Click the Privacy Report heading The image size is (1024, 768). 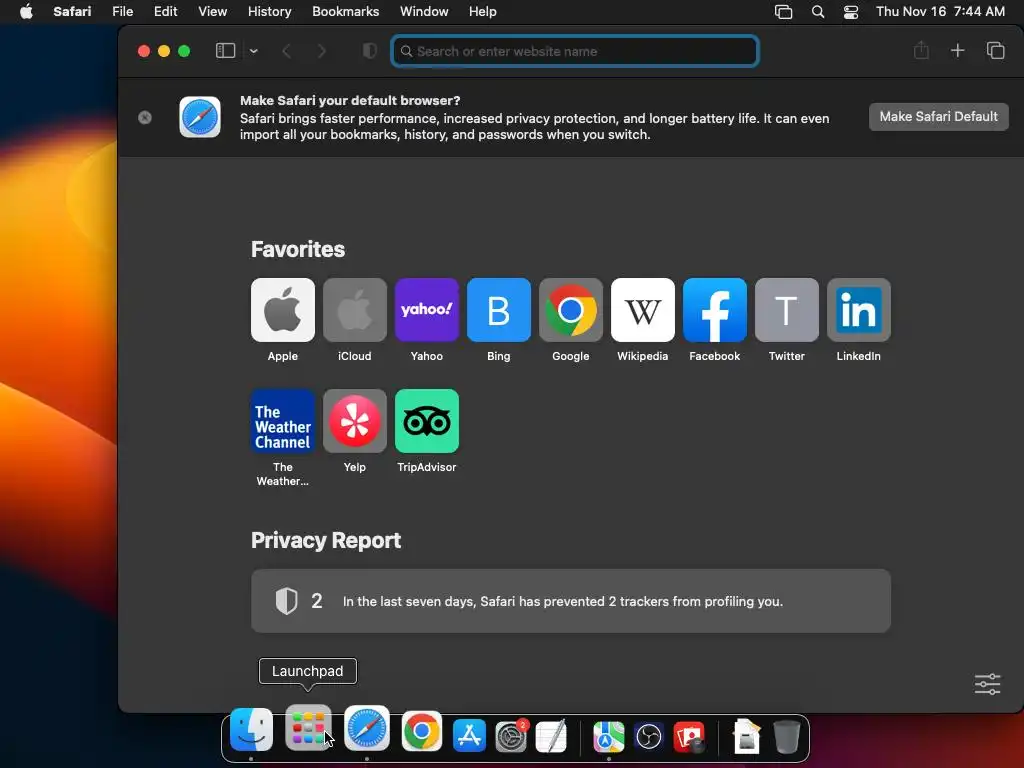tap(326, 540)
